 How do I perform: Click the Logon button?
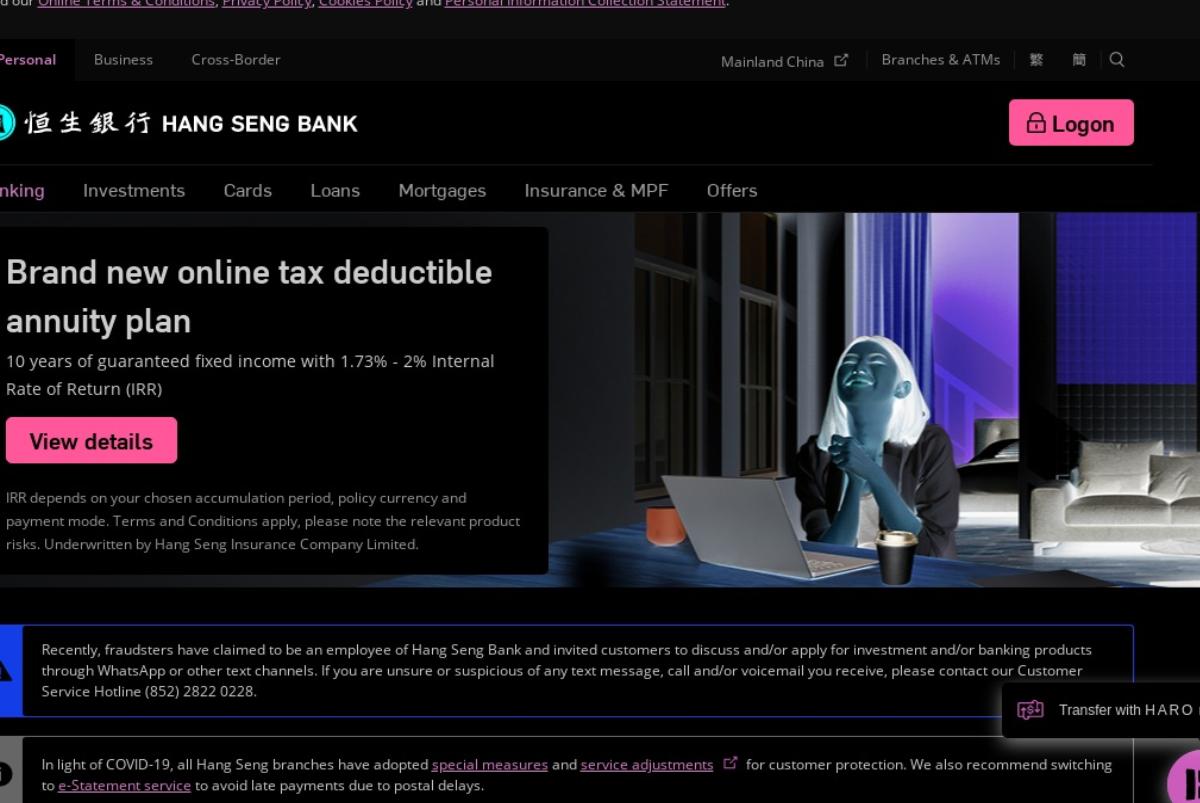[x=1071, y=123]
